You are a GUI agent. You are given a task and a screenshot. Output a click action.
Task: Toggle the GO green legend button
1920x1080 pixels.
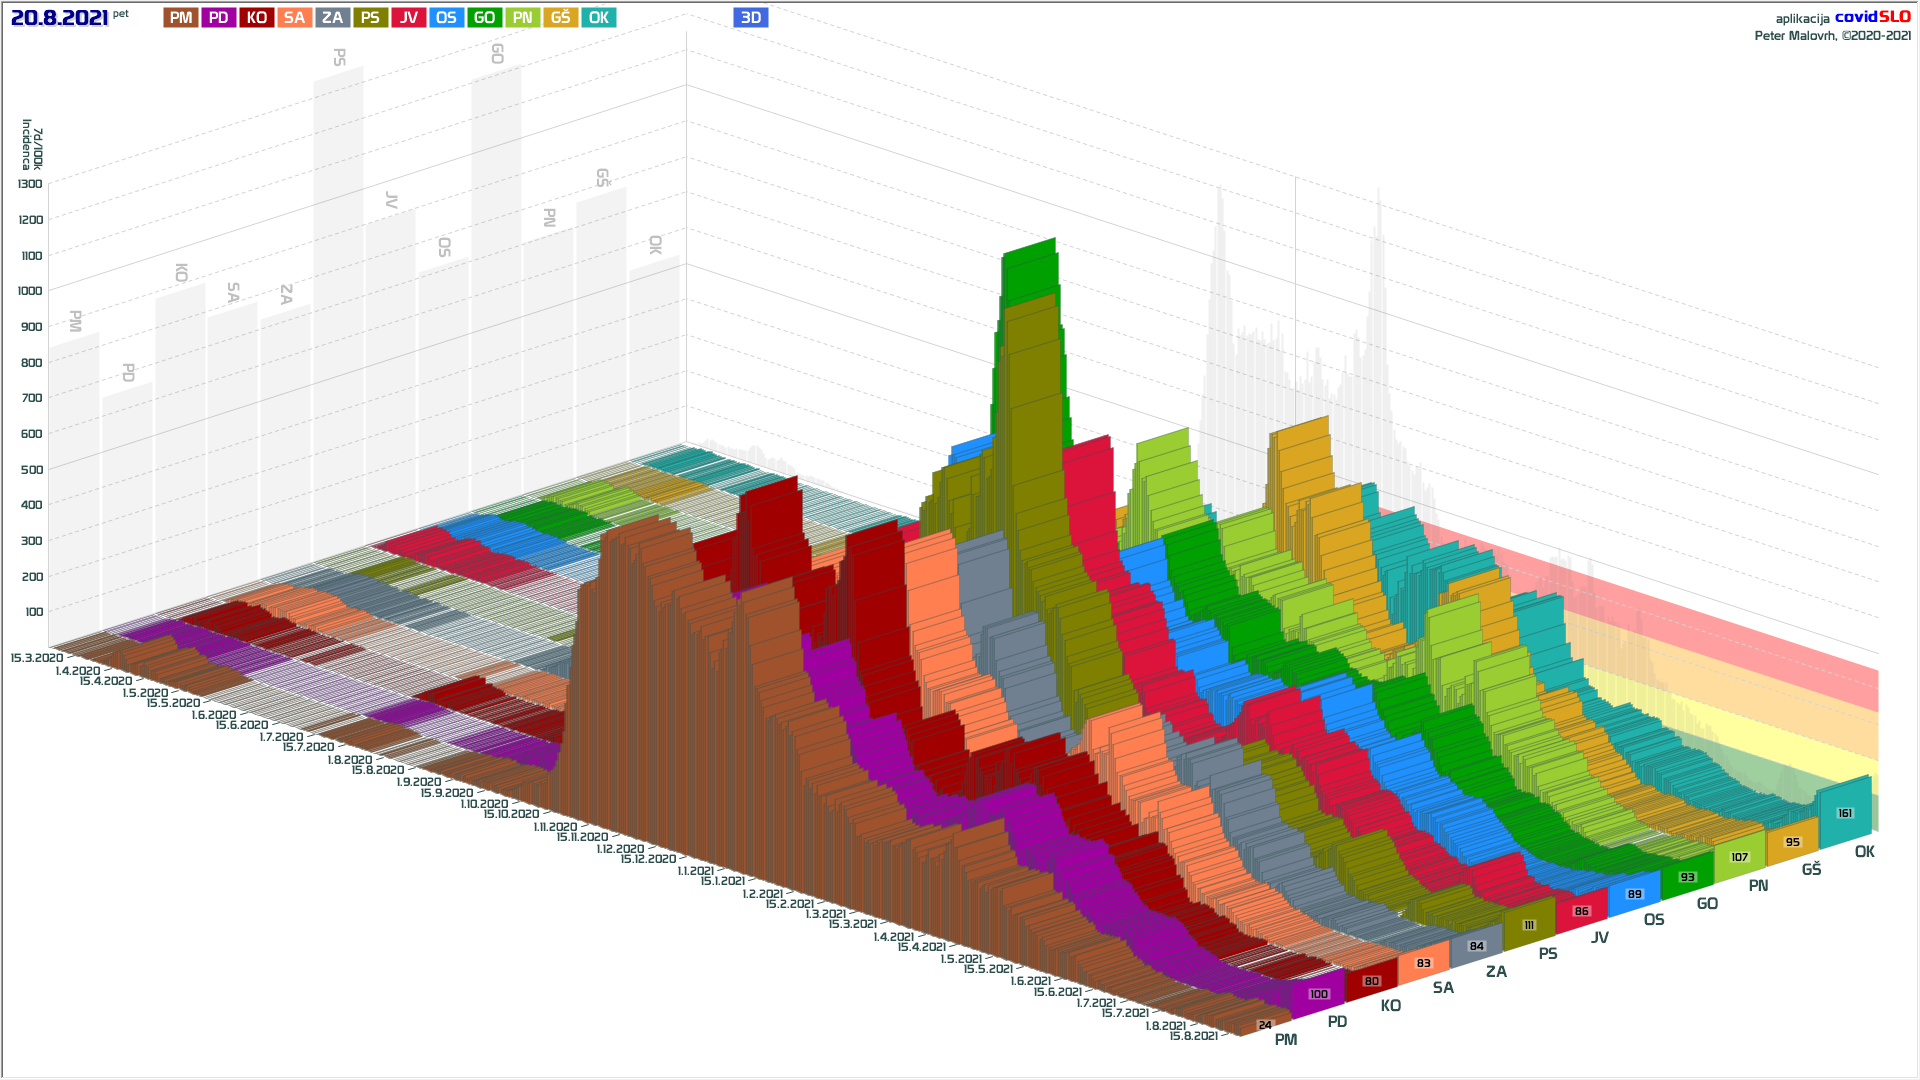point(484,18)
